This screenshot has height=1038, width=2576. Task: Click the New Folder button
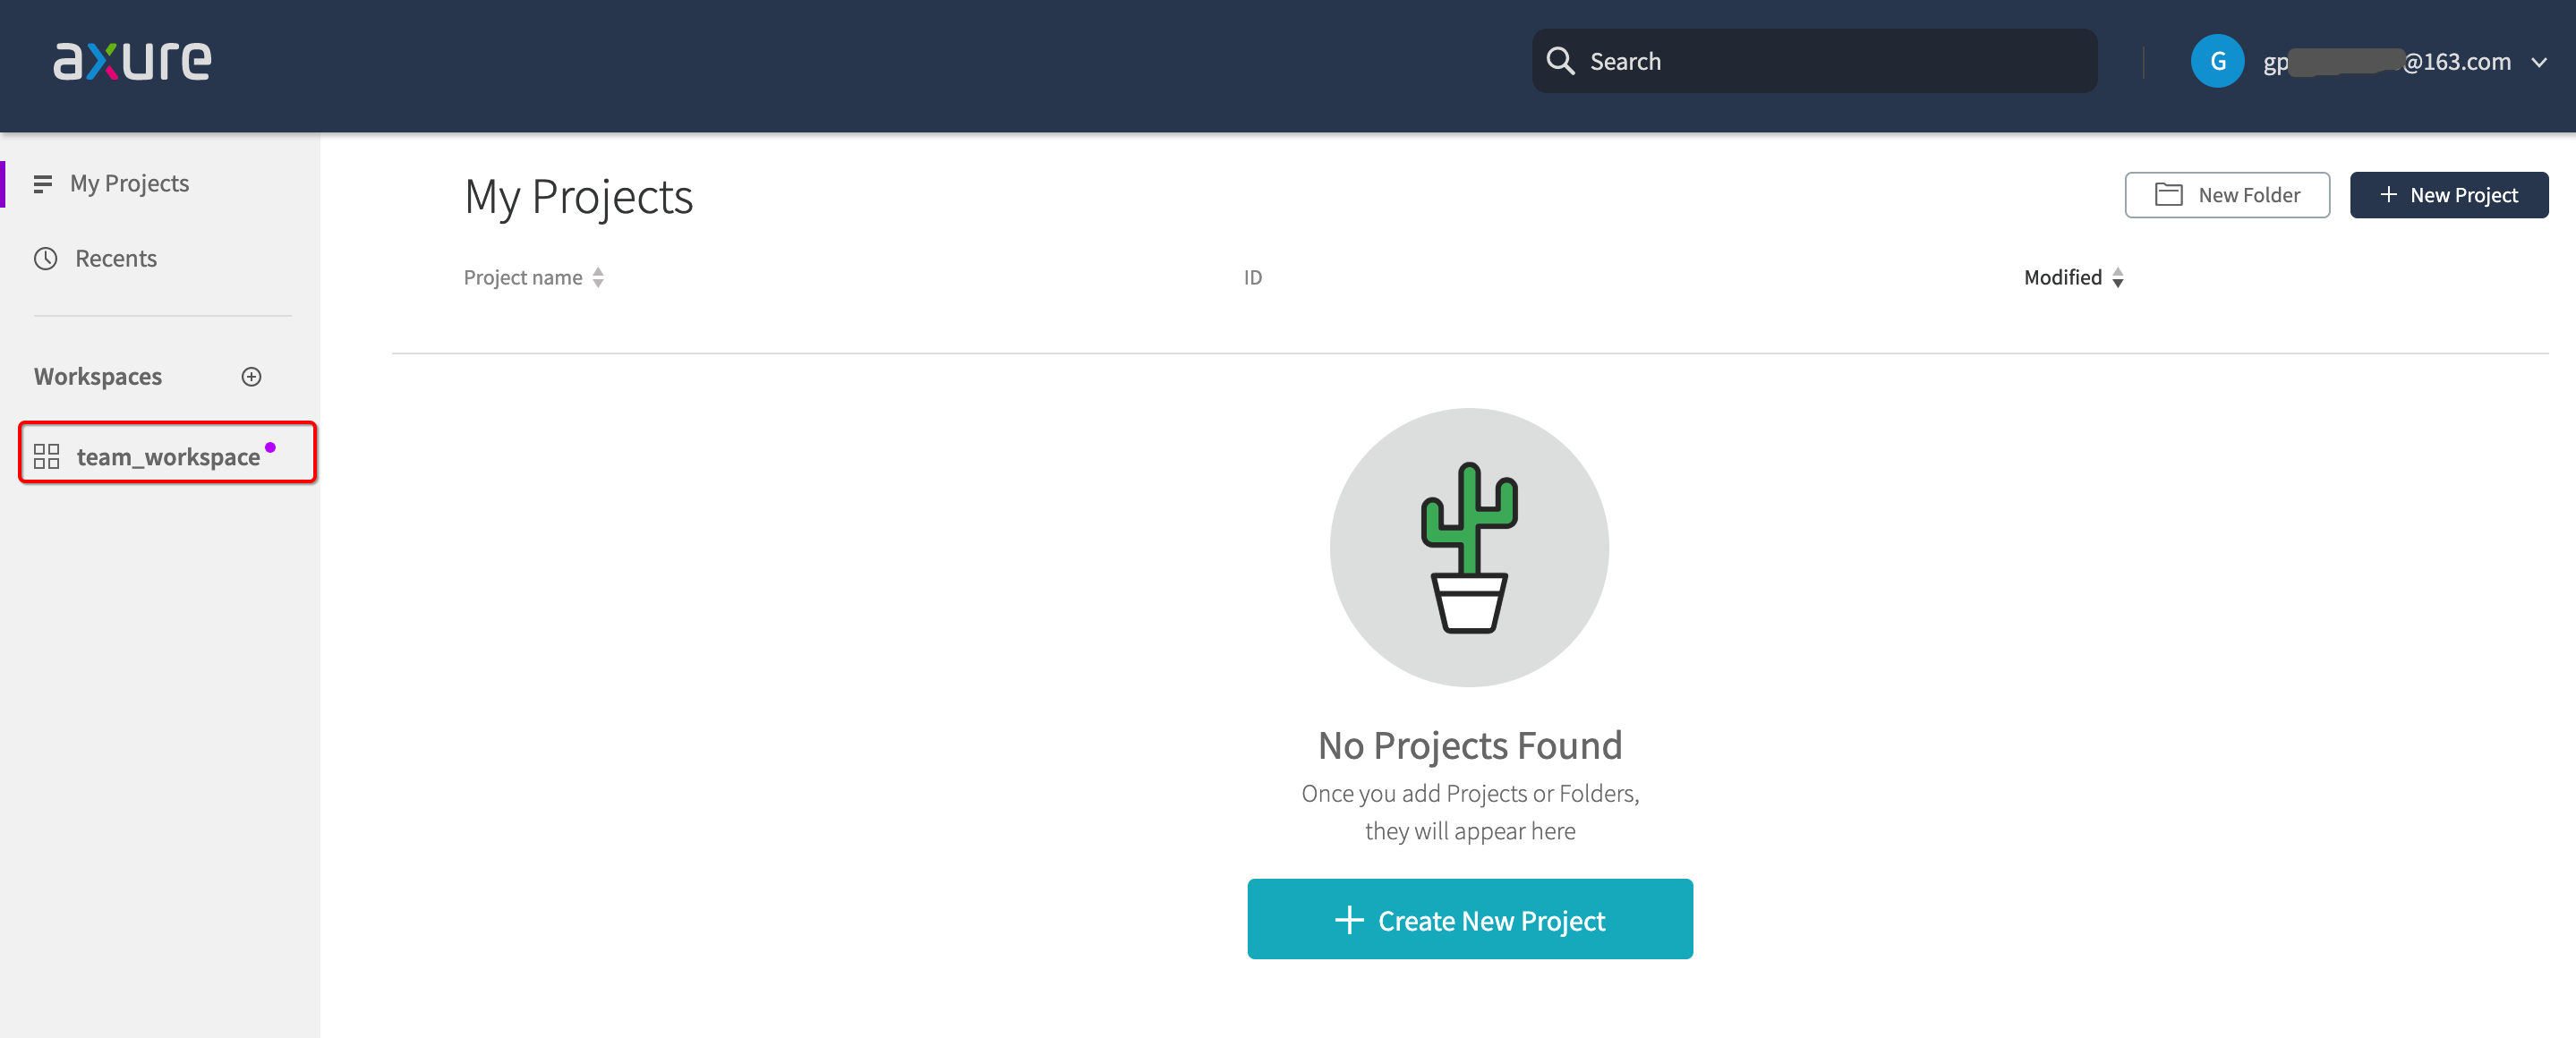[x=2226, y=195]
